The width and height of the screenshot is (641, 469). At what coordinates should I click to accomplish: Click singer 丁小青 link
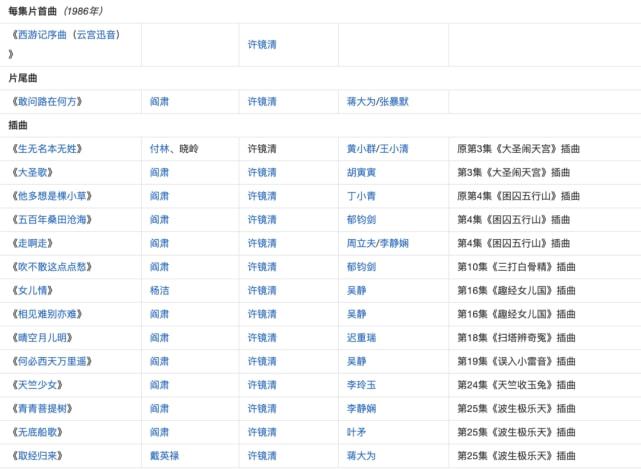pos(361,196)
